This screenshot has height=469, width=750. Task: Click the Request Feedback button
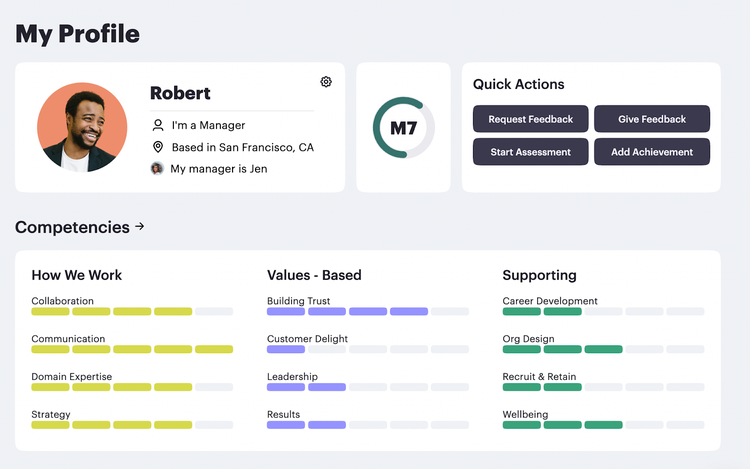[x=530, y=119]
